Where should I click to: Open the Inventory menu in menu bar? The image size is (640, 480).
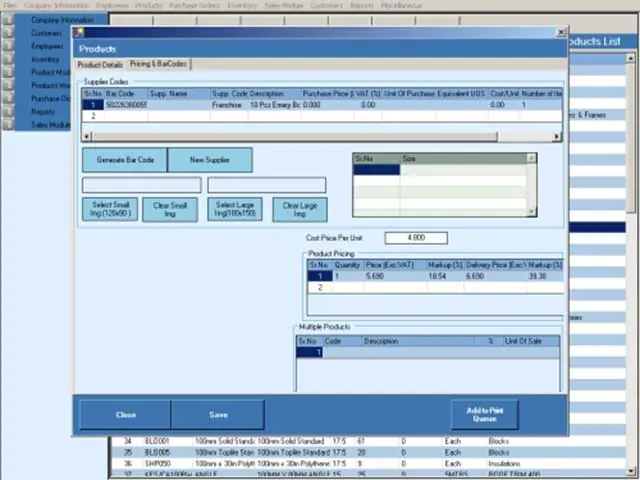pyautogui.click(x=242, y=5)
